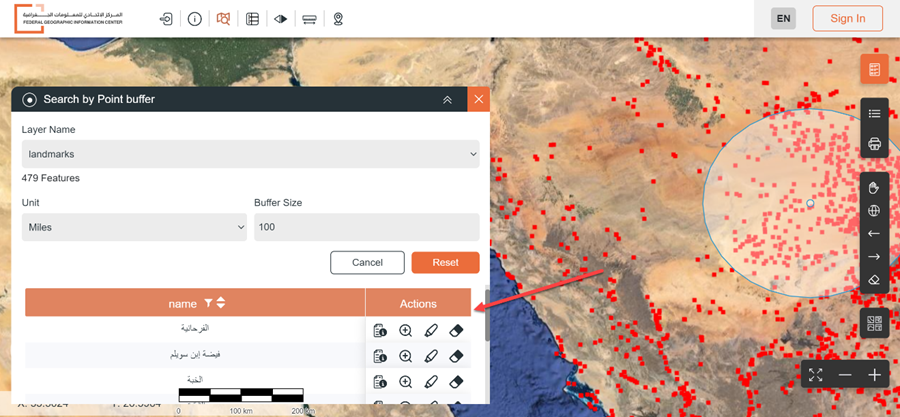Image resolution: width=900 pixels, height=417 pixels.
Task: Click the buffer center point on map
Action: [x=810, y=203]
